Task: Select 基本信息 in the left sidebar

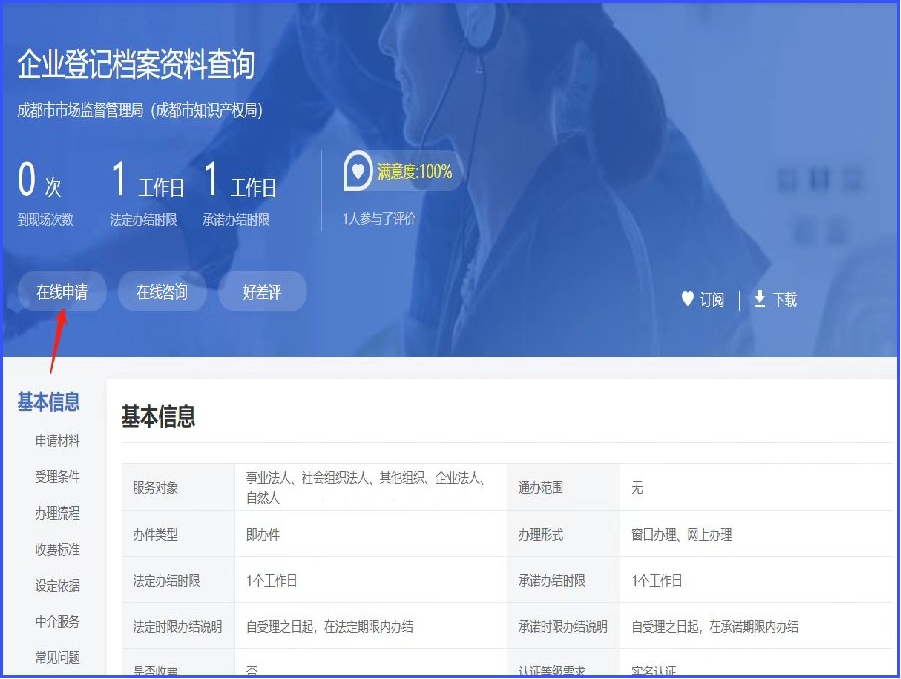Action: [48, 402]
